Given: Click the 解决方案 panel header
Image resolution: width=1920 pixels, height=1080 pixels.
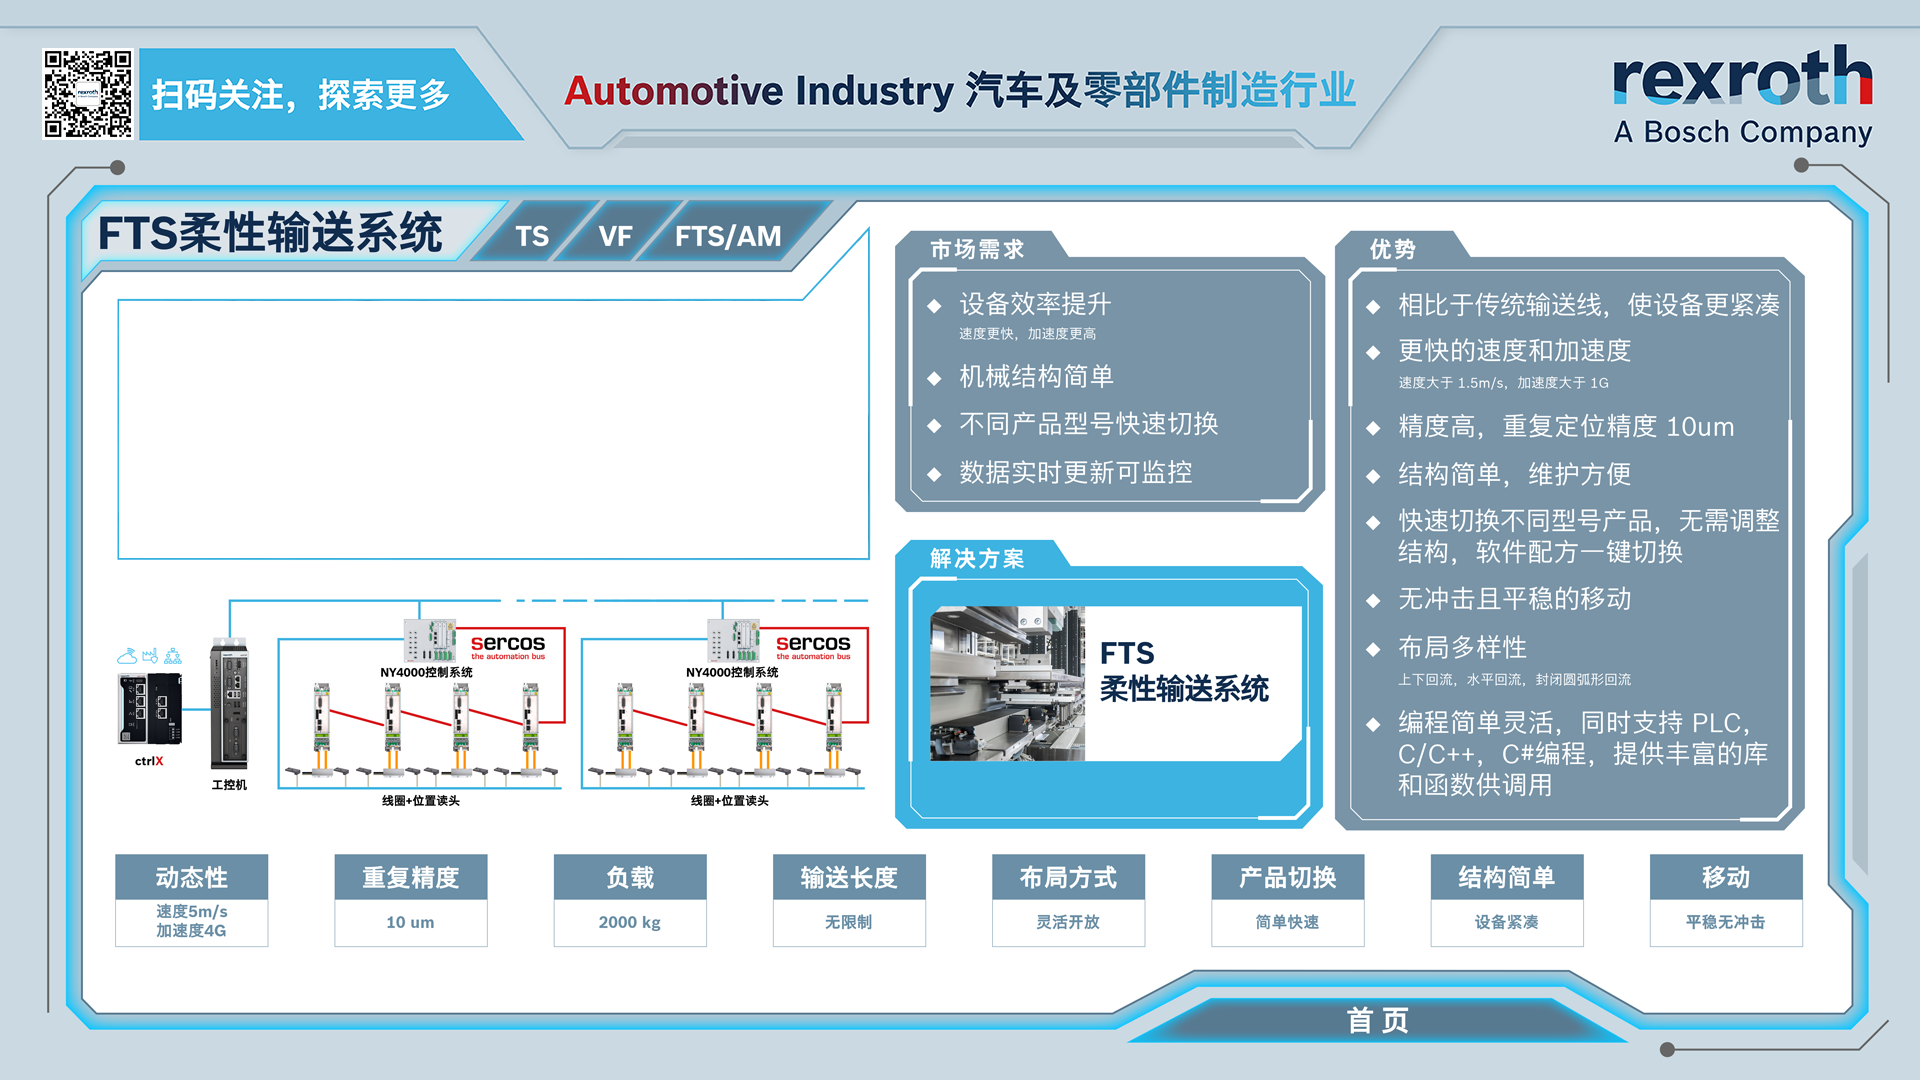Looking at the screenshot, I should point(977,558).
